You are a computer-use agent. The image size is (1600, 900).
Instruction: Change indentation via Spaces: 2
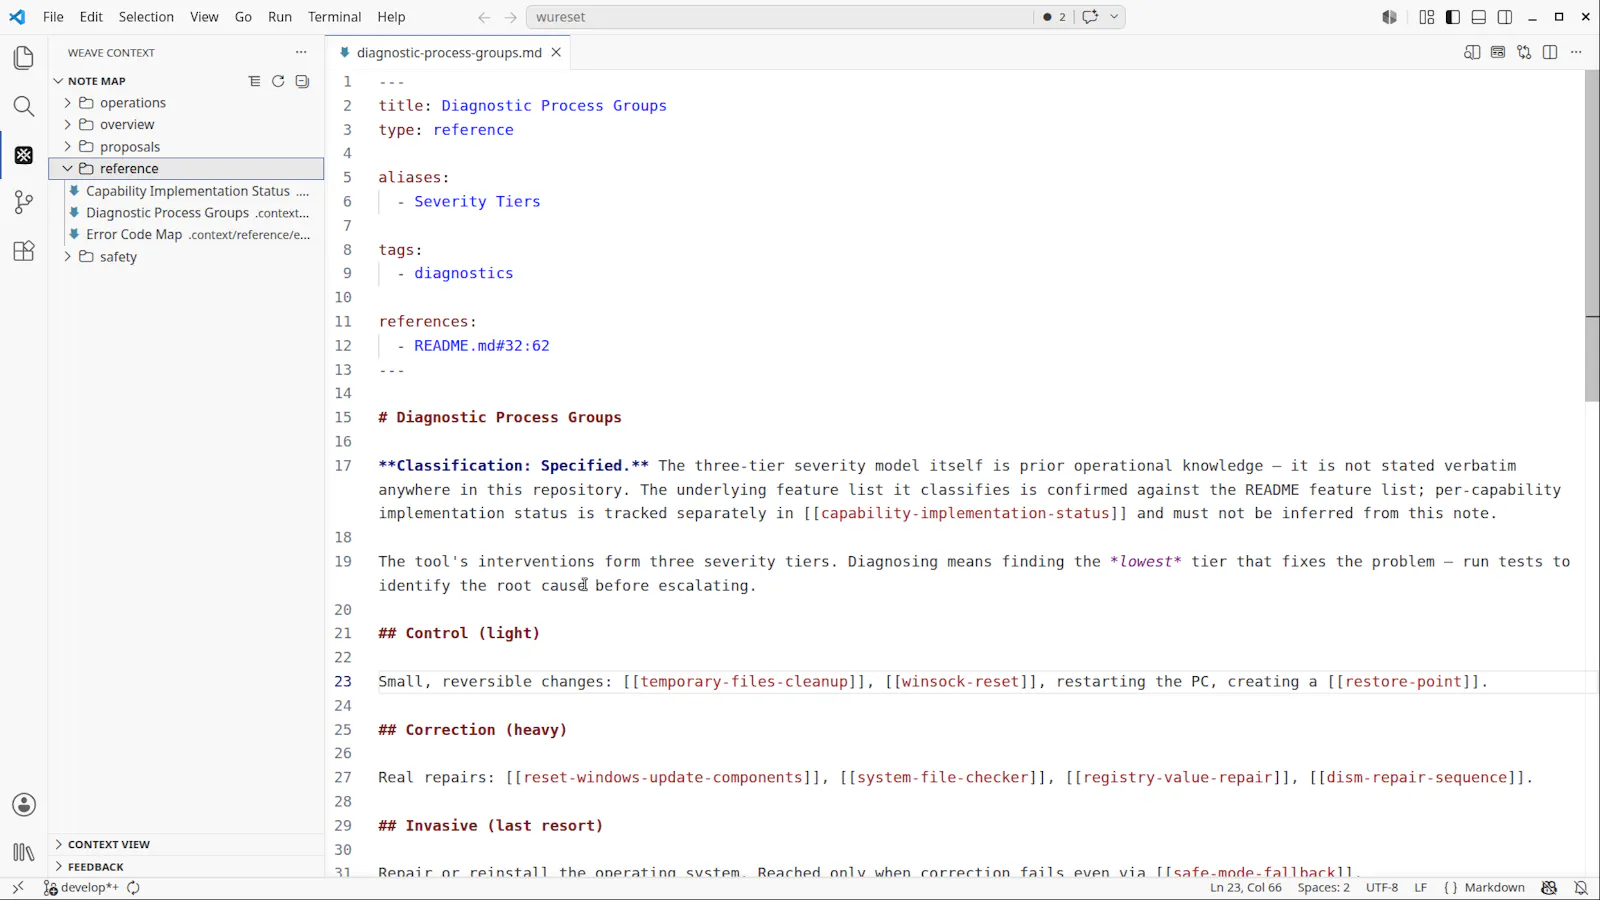click(x=1323, y=887)
